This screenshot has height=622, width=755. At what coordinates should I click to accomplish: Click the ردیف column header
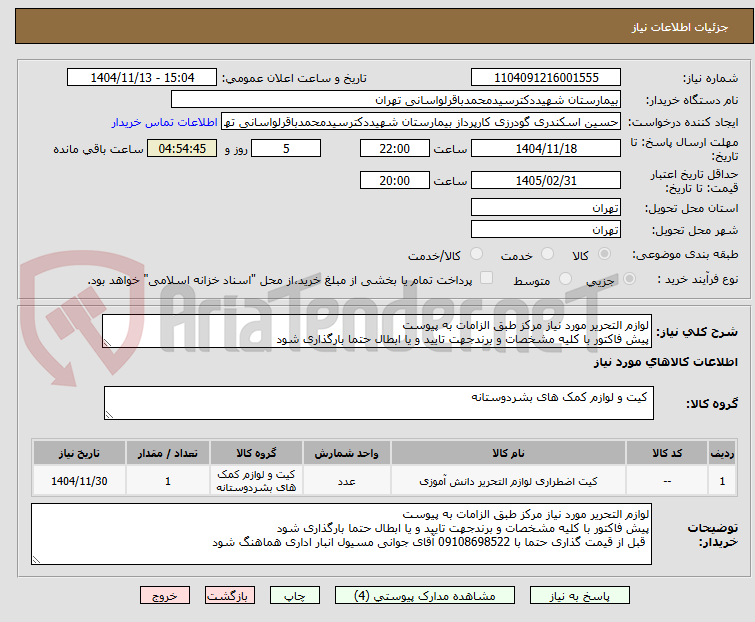tap(722, 453)
